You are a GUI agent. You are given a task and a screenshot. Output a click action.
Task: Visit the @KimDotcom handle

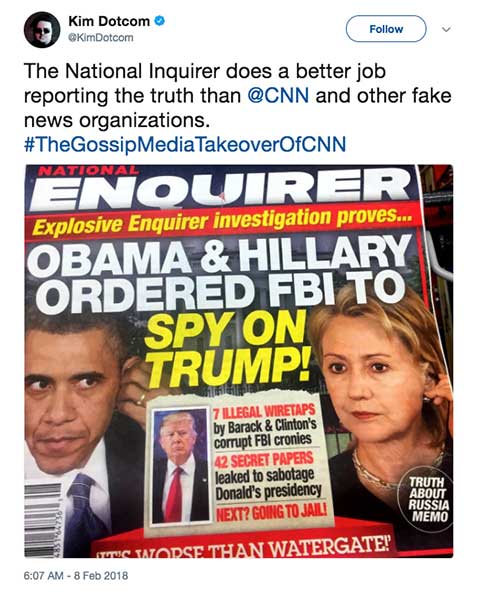101,38
